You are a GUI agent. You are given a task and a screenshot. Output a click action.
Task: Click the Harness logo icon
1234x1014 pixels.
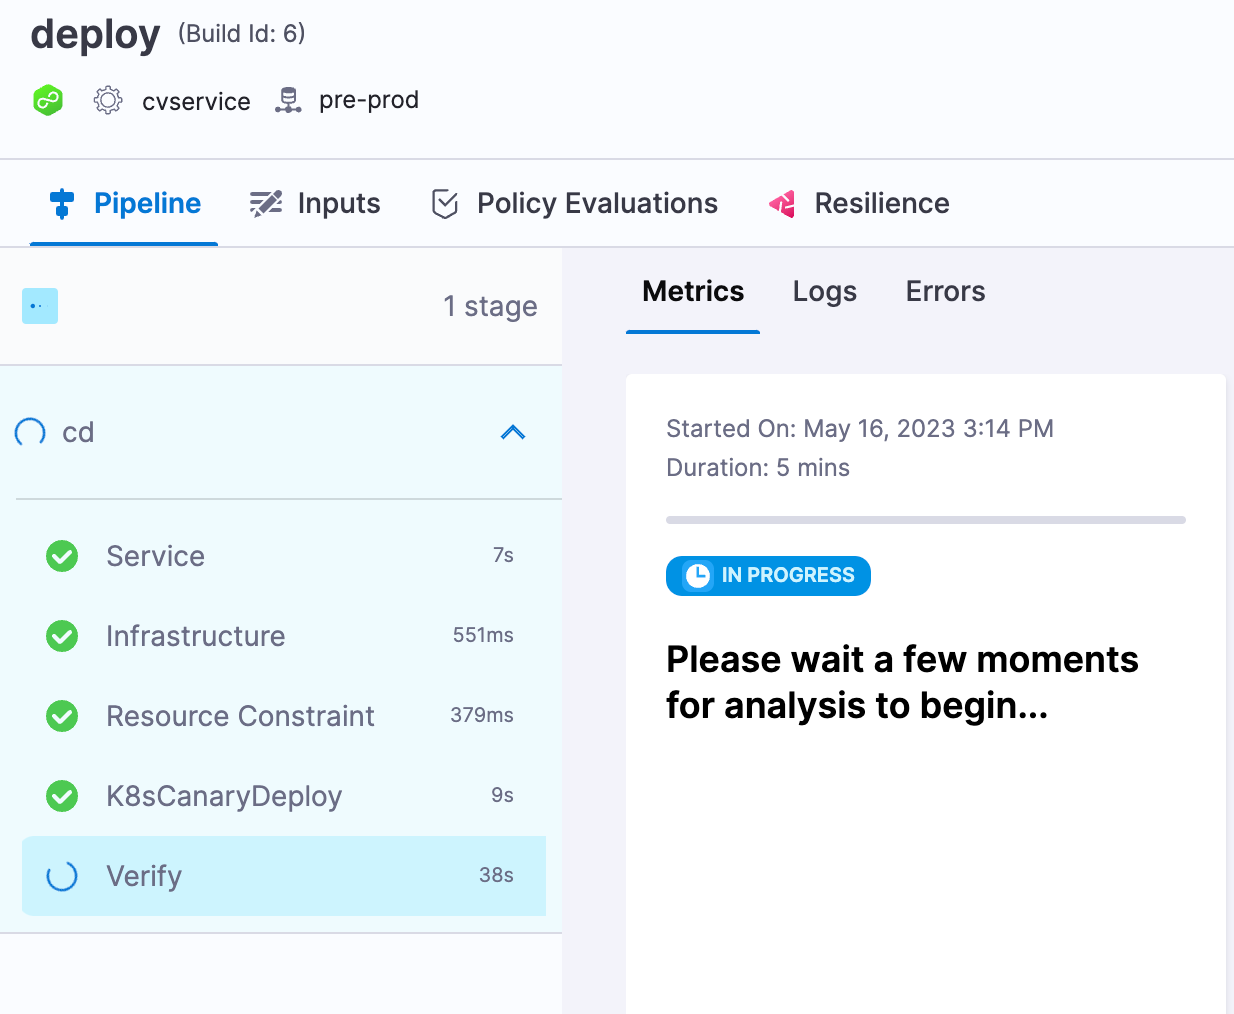[x=47, y=100]
